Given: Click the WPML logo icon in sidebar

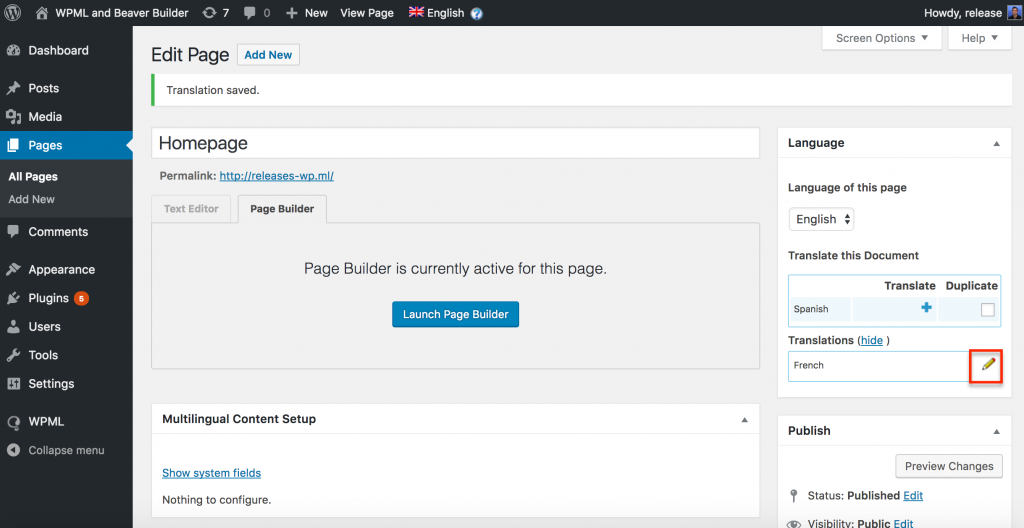Looking at the screenshot, I should (13, 422).
